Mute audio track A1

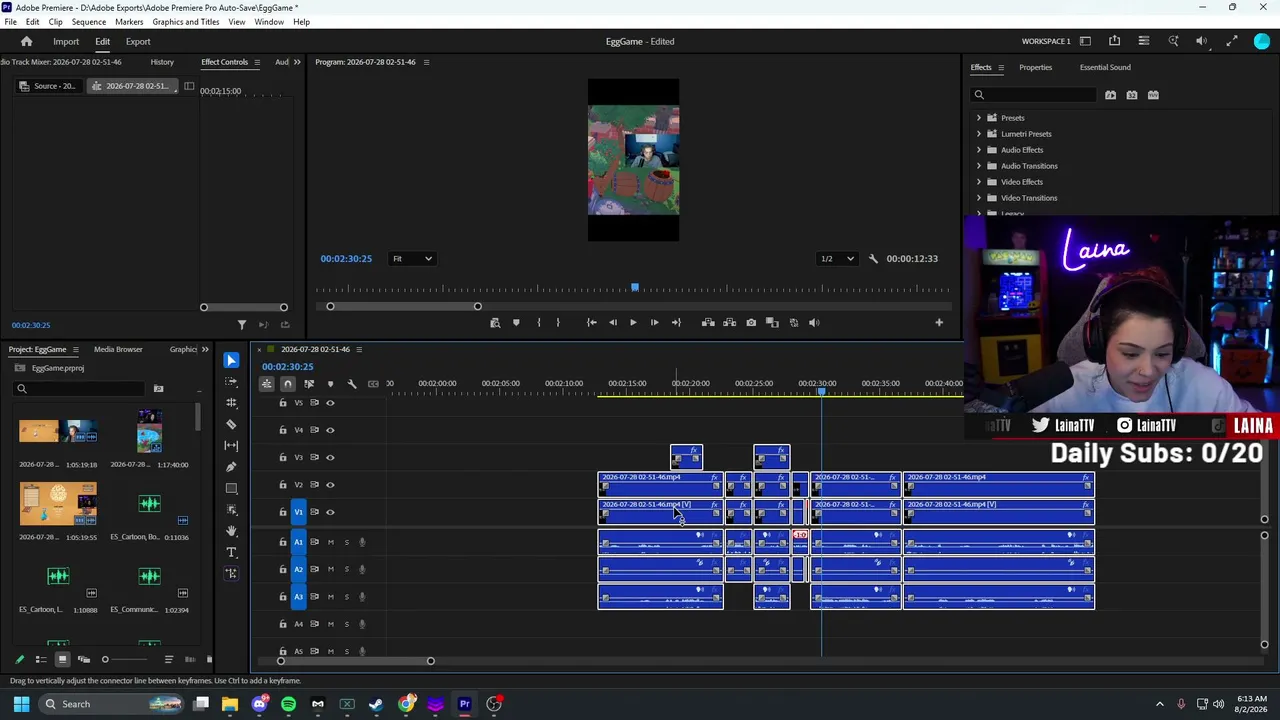[330, 542]
